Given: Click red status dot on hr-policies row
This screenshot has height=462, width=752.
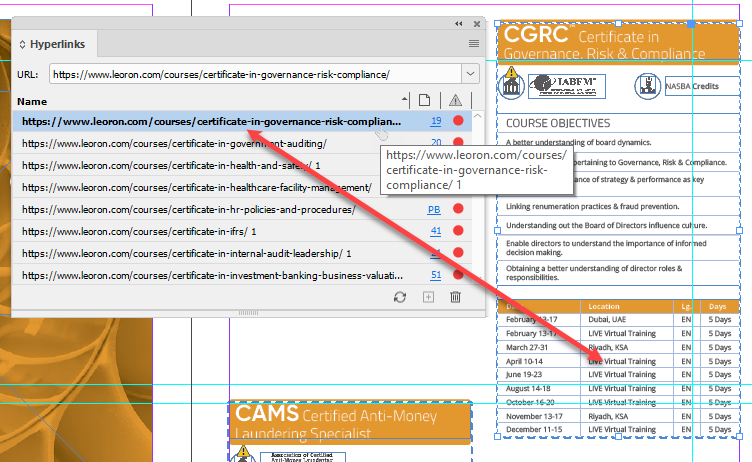Looking at the screenshot, I should pyautogui.click(x=458, y=209).
